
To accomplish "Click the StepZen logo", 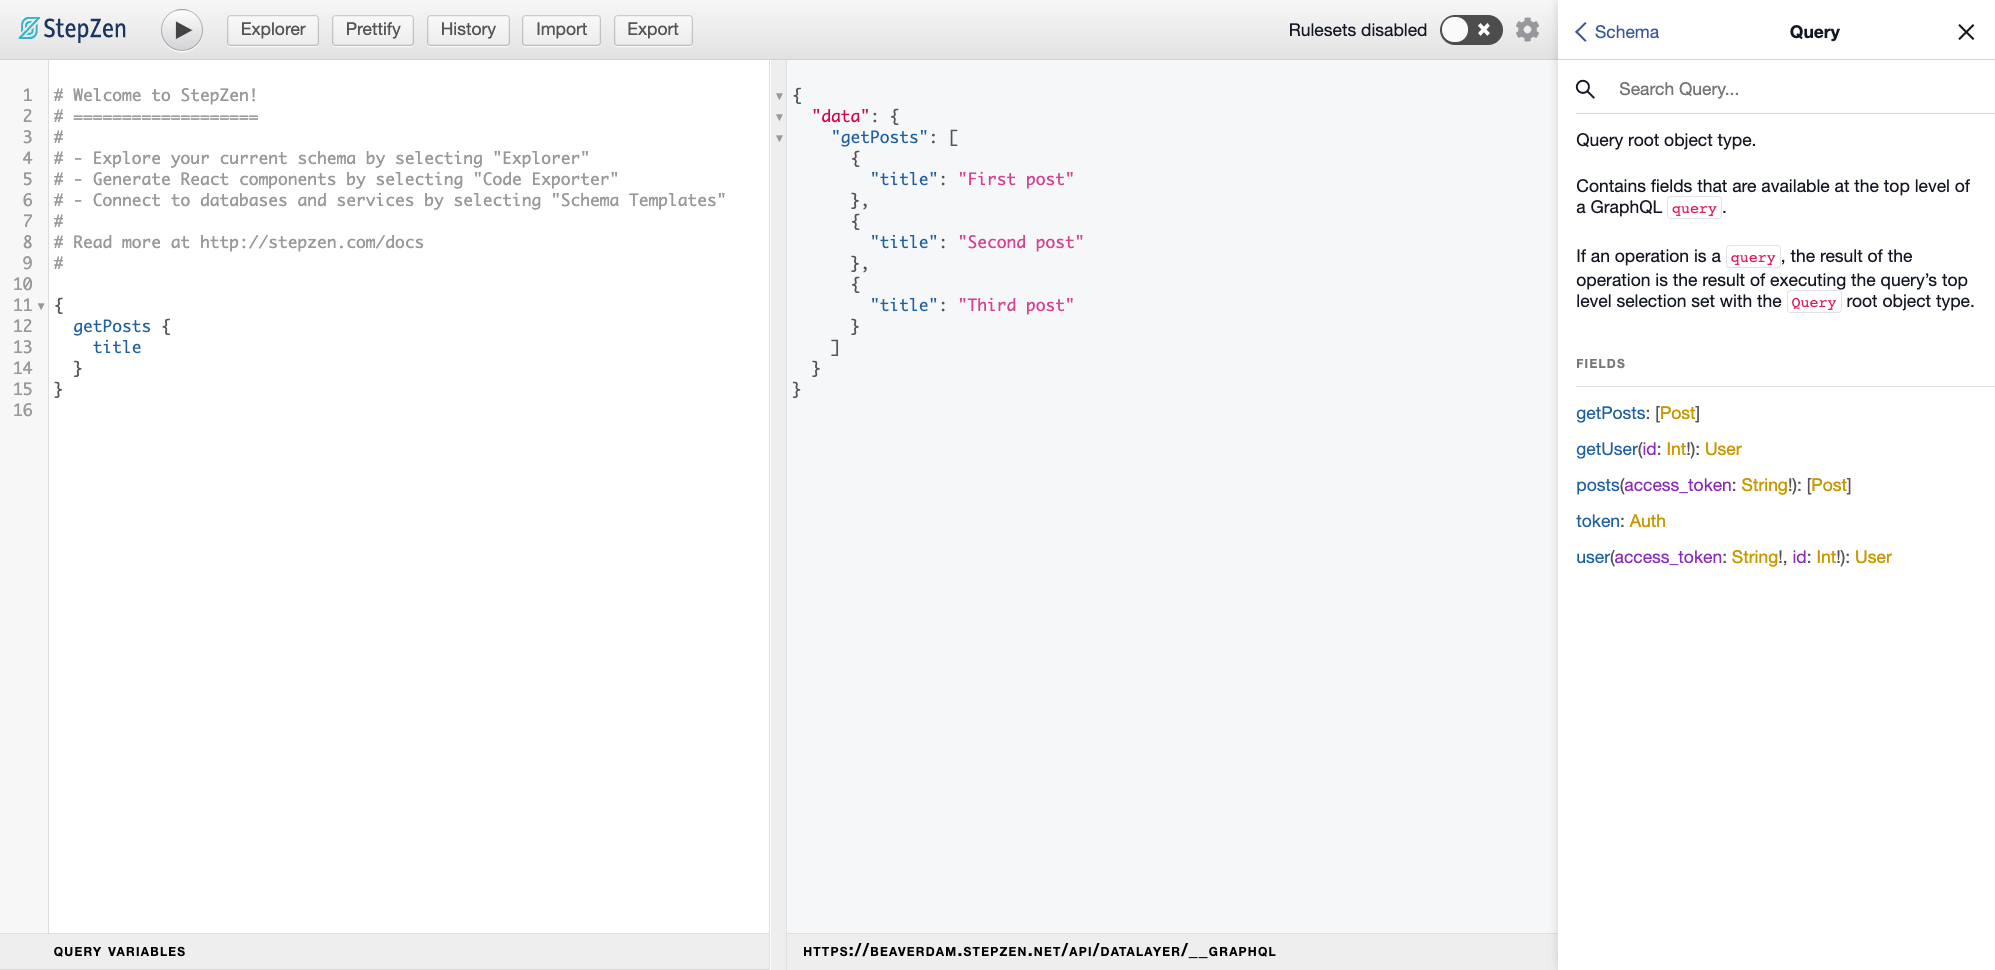I will [x=70, y=29].
